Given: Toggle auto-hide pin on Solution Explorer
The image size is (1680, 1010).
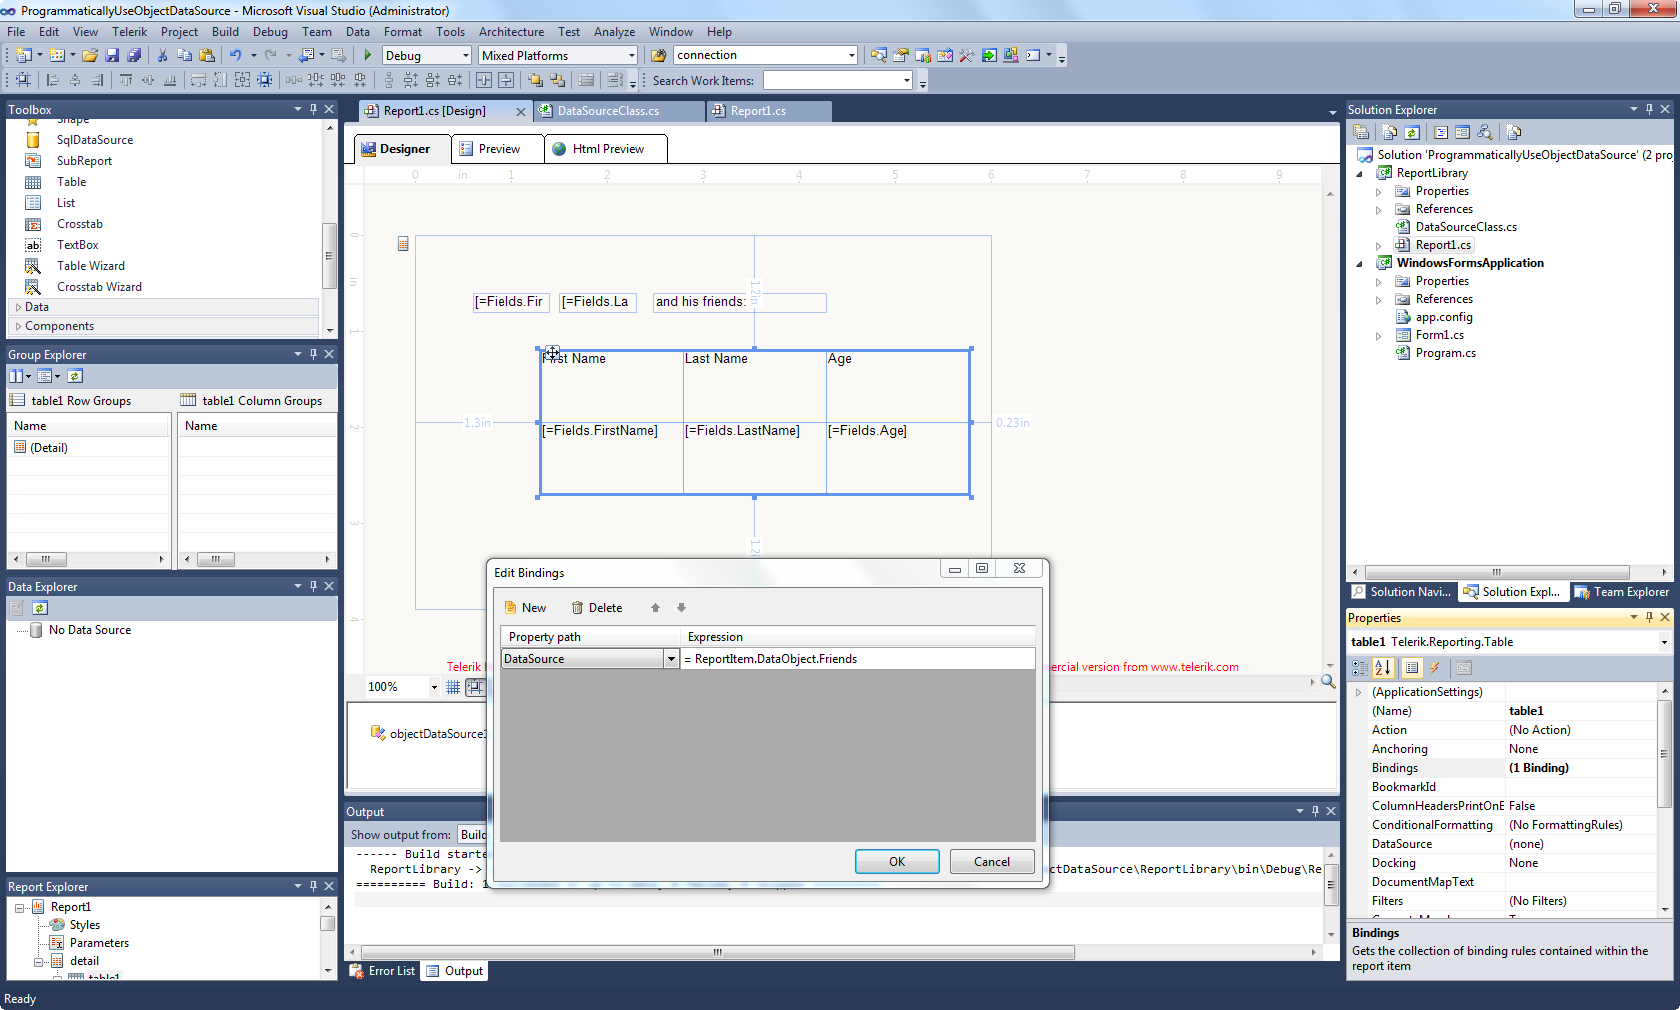Looking at the screenshot, I should [1649, 109].
